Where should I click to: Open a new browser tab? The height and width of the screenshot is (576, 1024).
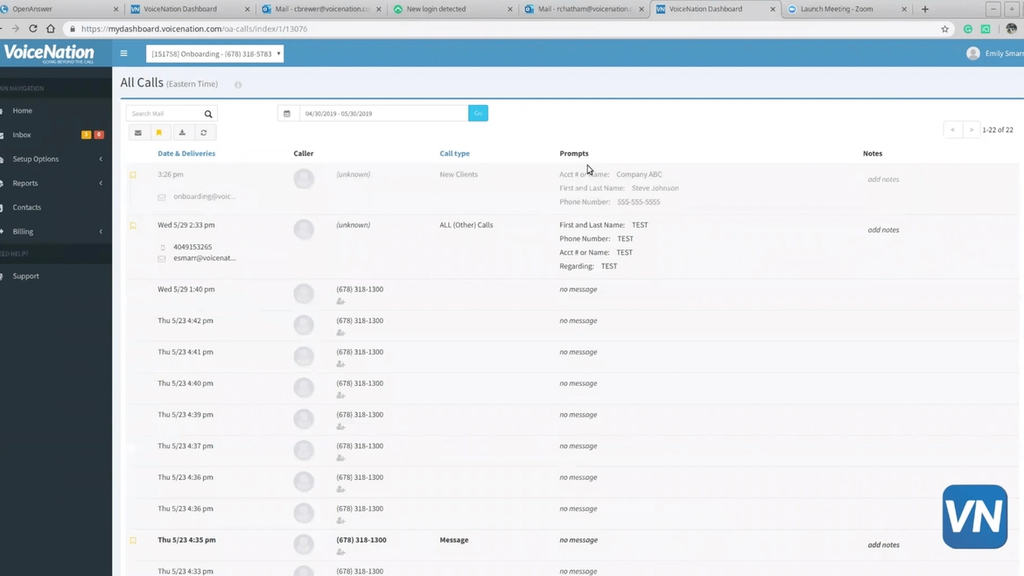click(925, 9)
